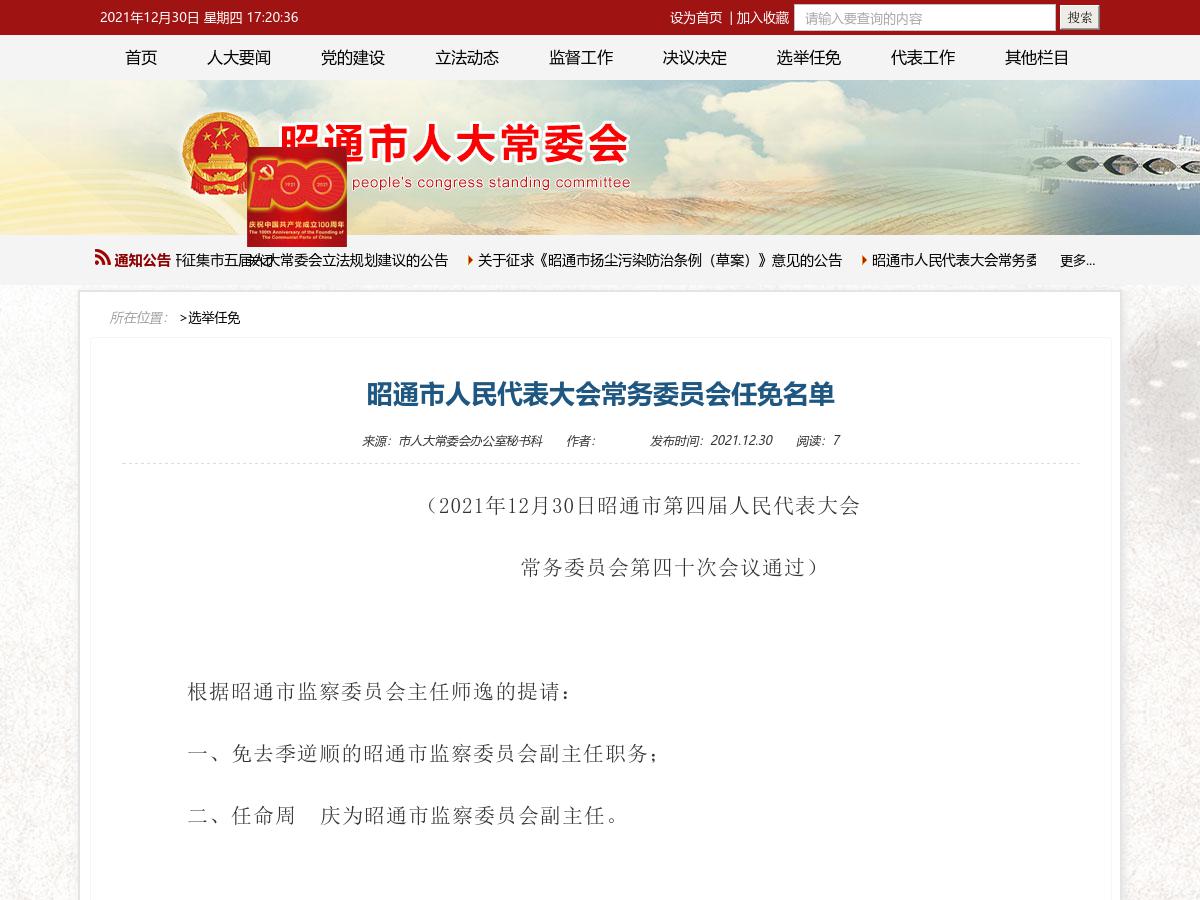
Task: Click the publish date 2021.12.30
Action: (x=741, y=440)
